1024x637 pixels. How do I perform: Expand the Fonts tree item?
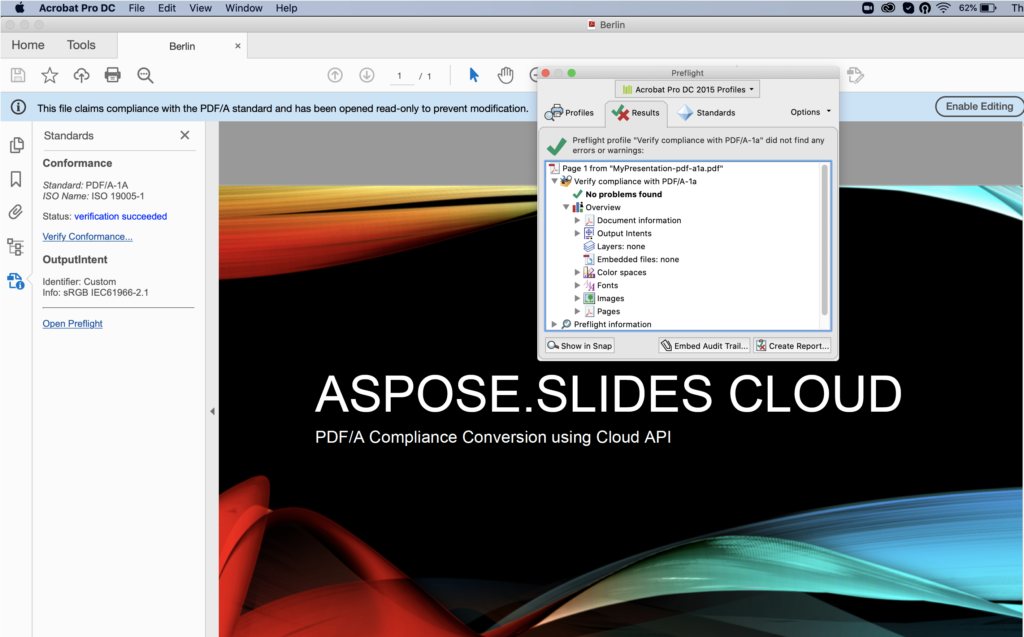tap(577, 285)
